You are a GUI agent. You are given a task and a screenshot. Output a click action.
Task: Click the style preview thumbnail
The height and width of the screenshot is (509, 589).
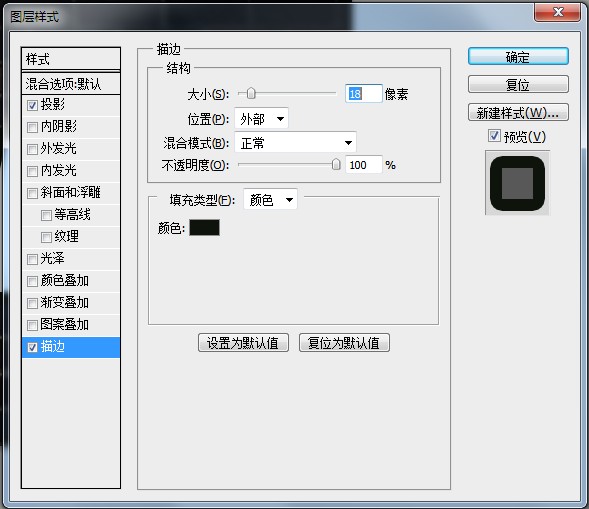pyautogui.click(x=517, y=183)
